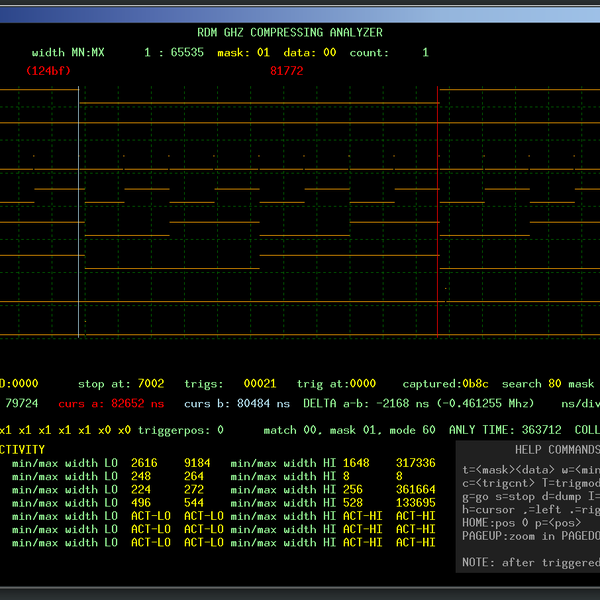Select the red 'curs a: 82652 ns' readout
Viewport: 600px width, 600px height.
[111, 403]
